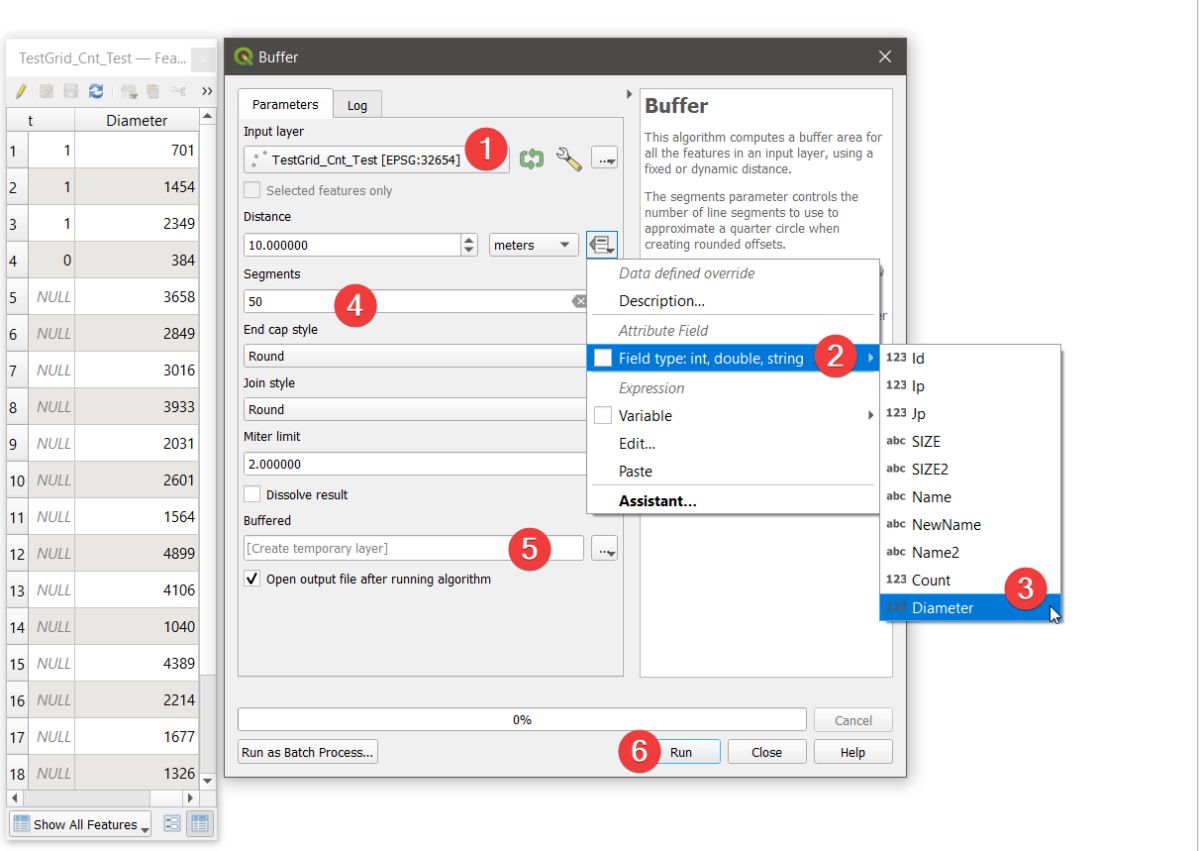This screenshot has width=1199, height=851.
Task: Click Diameter cell with value 2214
Action: 136,700
